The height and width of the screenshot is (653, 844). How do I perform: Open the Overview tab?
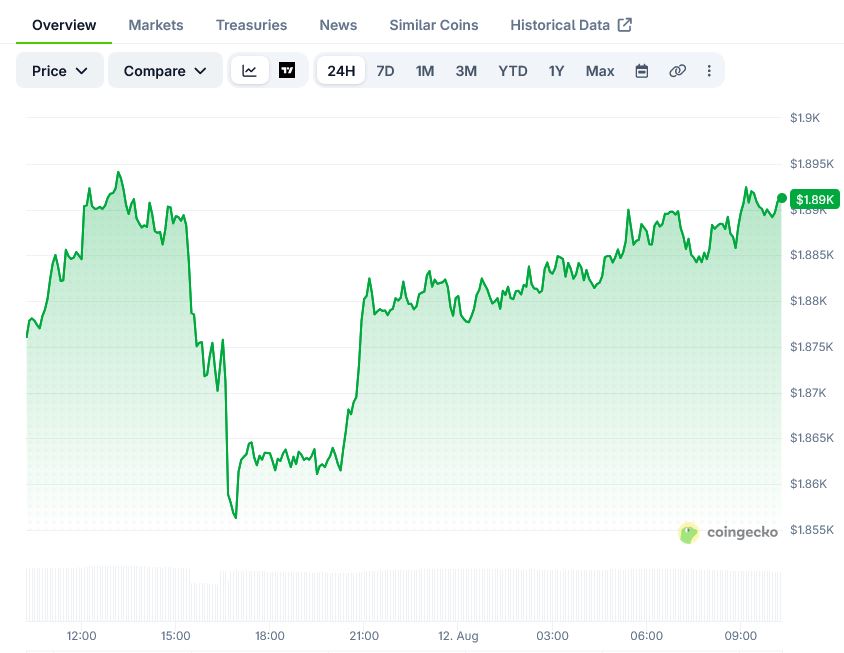click(x=64, y=25)
